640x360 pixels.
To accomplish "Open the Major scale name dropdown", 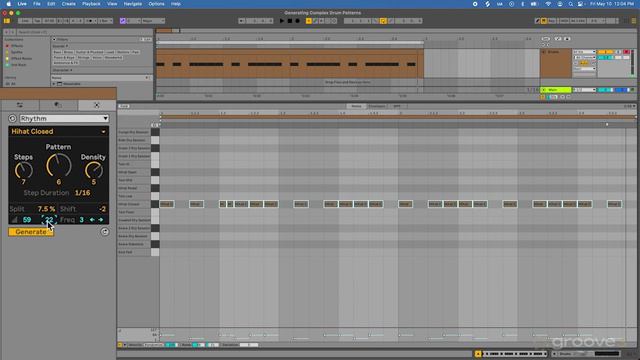I will [153, 21].
